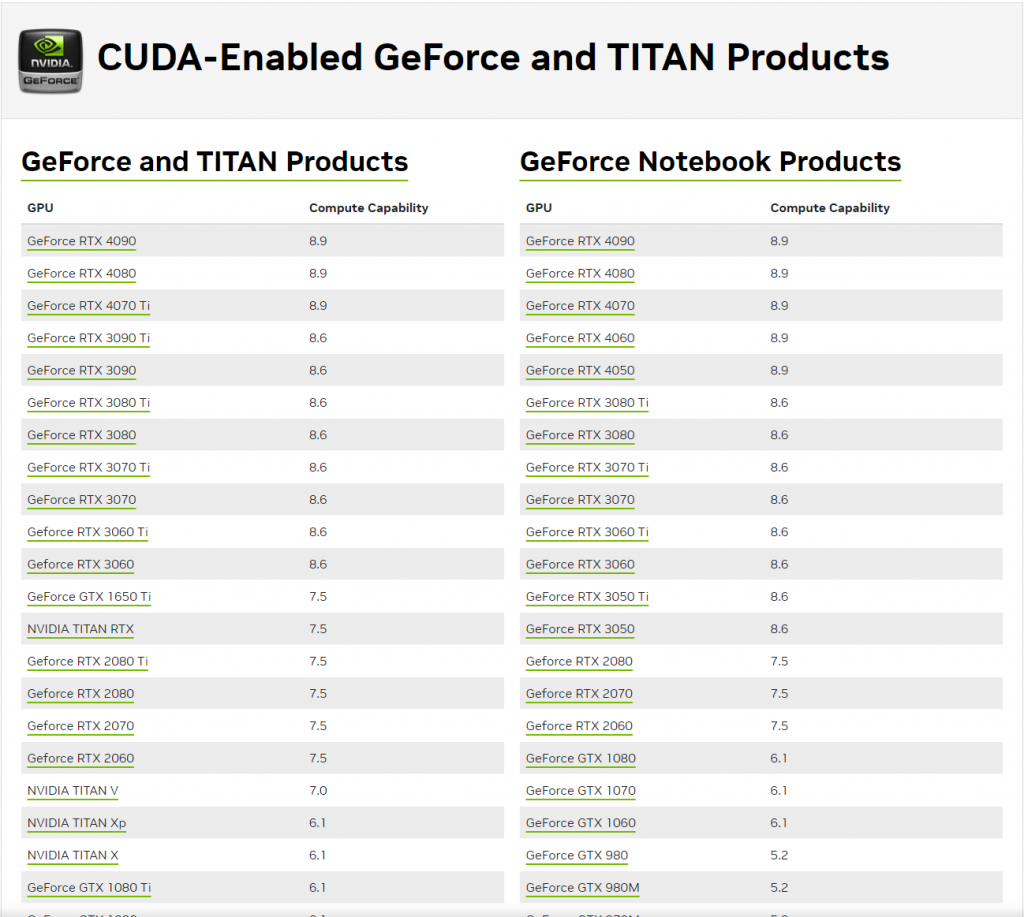Click the 6.1 value for TITAN Xp
Viewport: 1024px width, 917px height.
317,823
